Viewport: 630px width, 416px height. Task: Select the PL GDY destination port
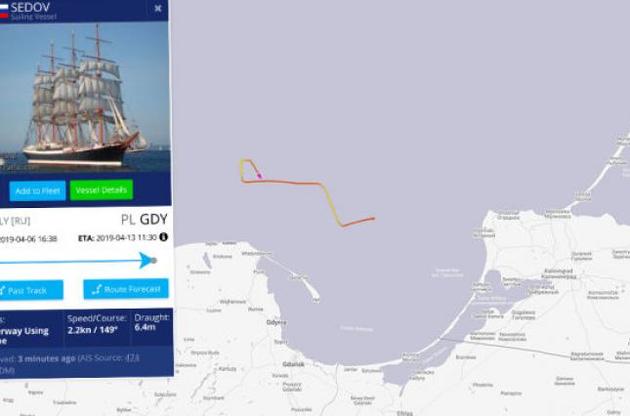[x=144, y=219]
